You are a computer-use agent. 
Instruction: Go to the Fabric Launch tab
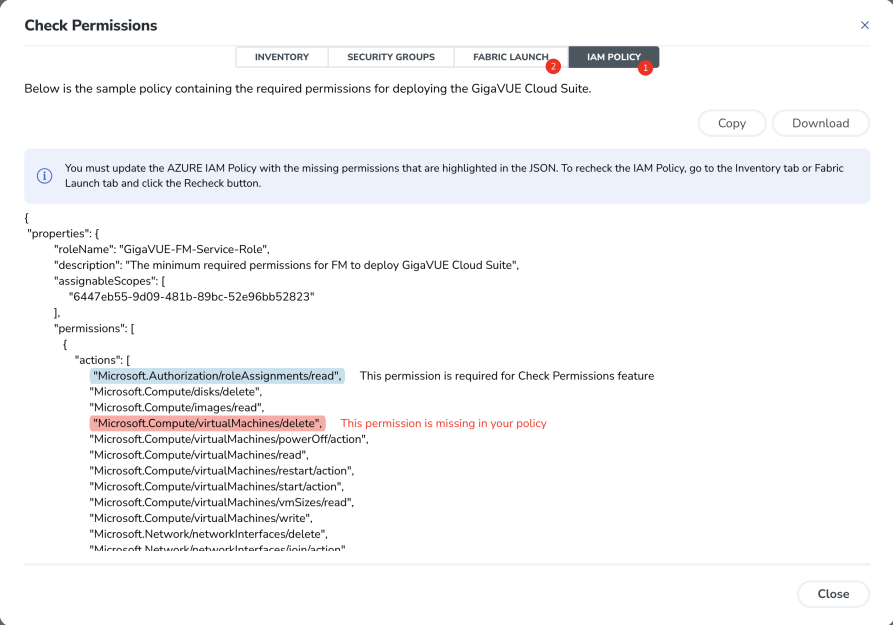pyautogui.click(x=509, y=57)
